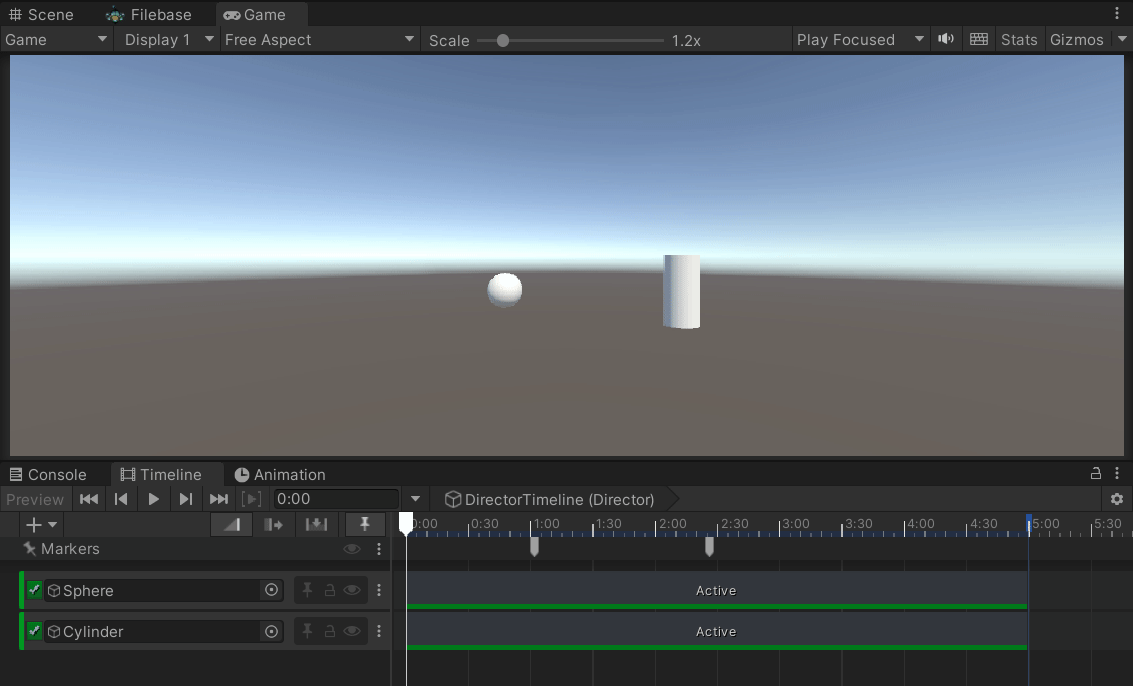This screenshot has width=1133, height=686.
Task: Select the Replace edit mode icon
Action: pos(316,525)
